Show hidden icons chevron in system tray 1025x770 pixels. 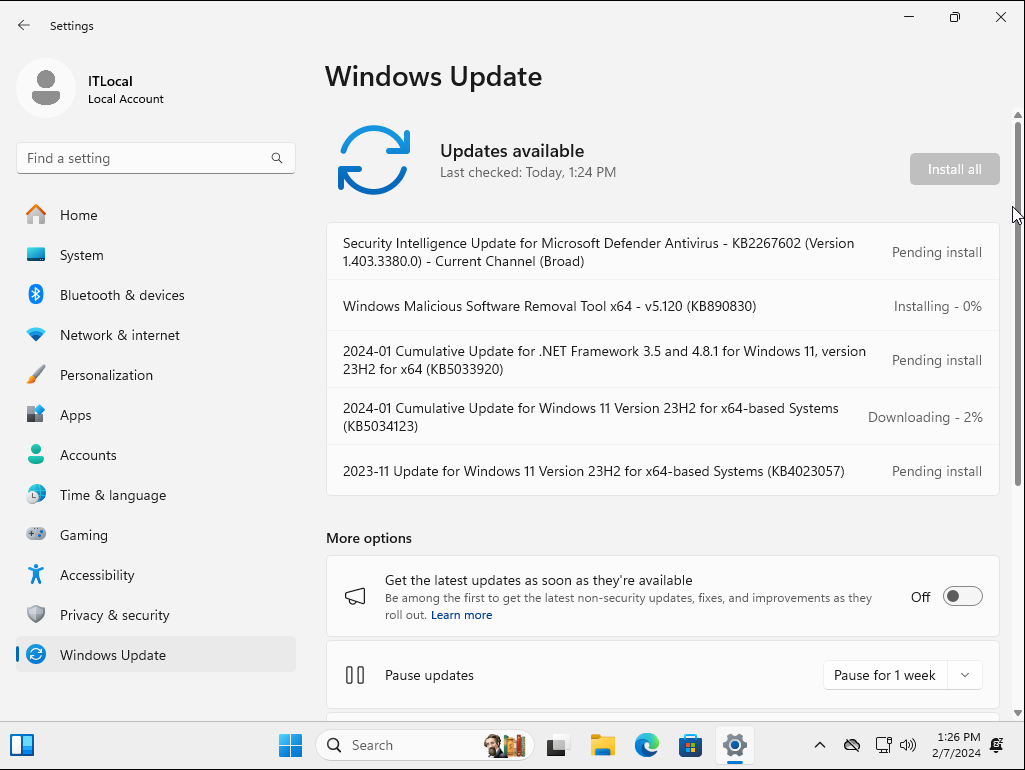pyautogui.click(x=820, y=745)
